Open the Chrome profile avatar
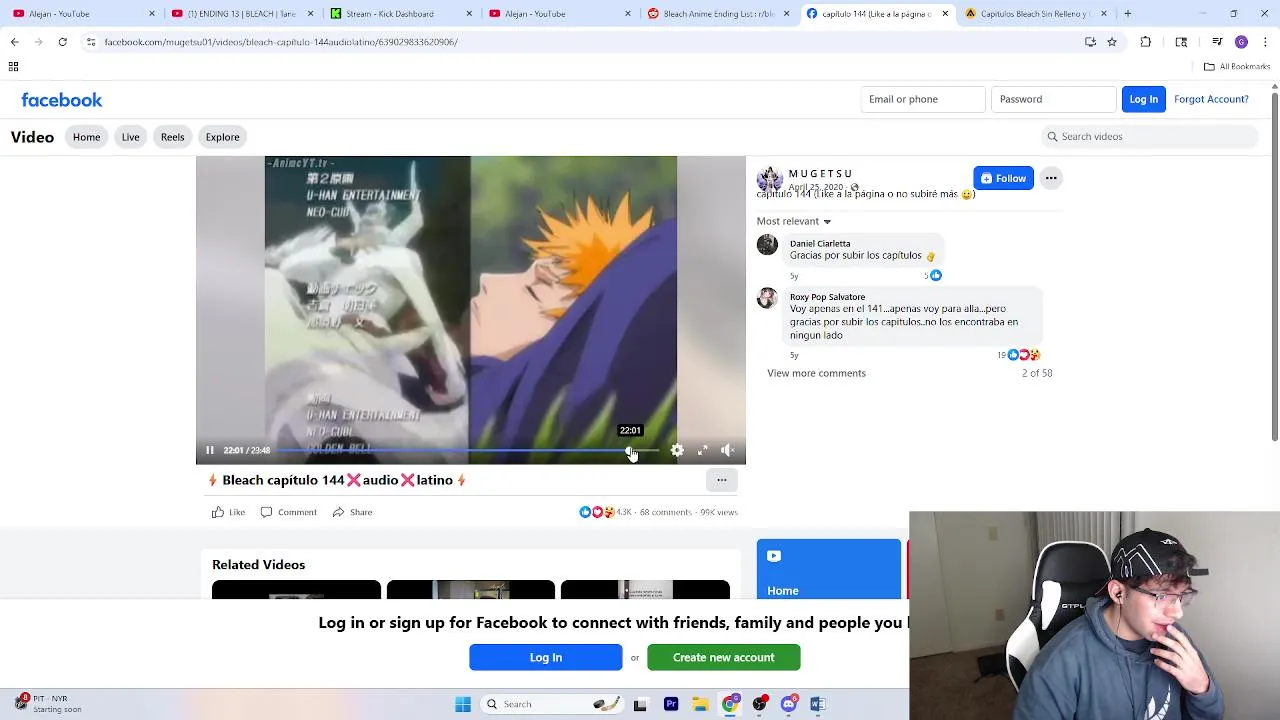Viewport: 1280px width, 720px height. 1241,42
